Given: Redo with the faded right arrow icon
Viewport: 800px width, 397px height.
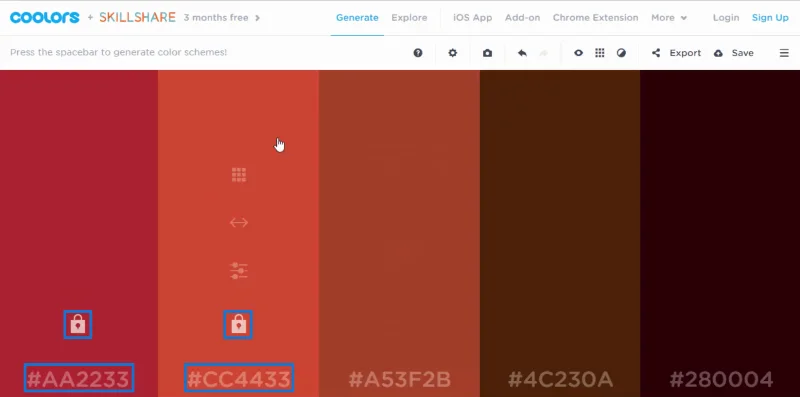Looking at the screenshot, I should pos(544,53).
